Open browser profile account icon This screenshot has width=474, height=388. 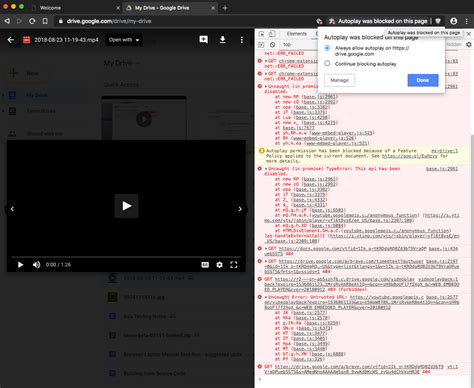coord(453,21)
